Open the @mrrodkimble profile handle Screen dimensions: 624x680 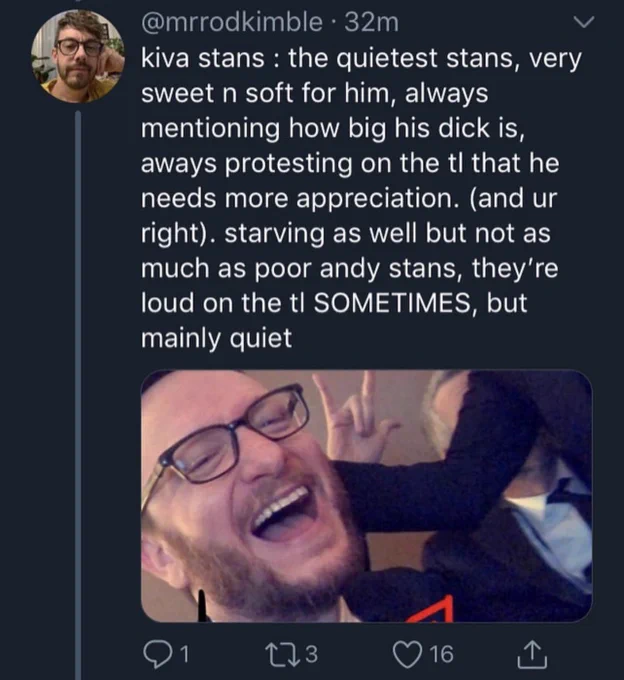(x=232, y=22)
